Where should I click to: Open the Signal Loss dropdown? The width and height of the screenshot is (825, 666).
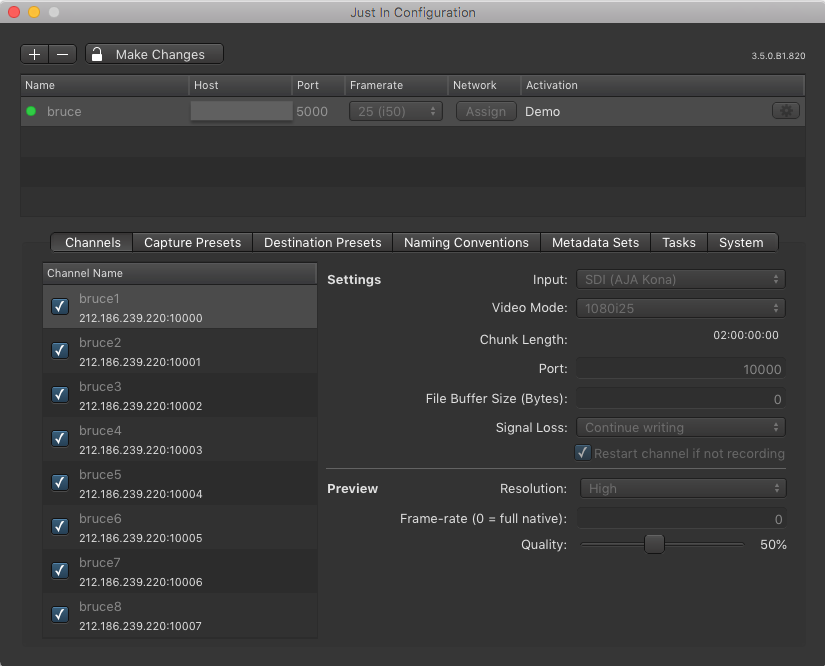681,427
